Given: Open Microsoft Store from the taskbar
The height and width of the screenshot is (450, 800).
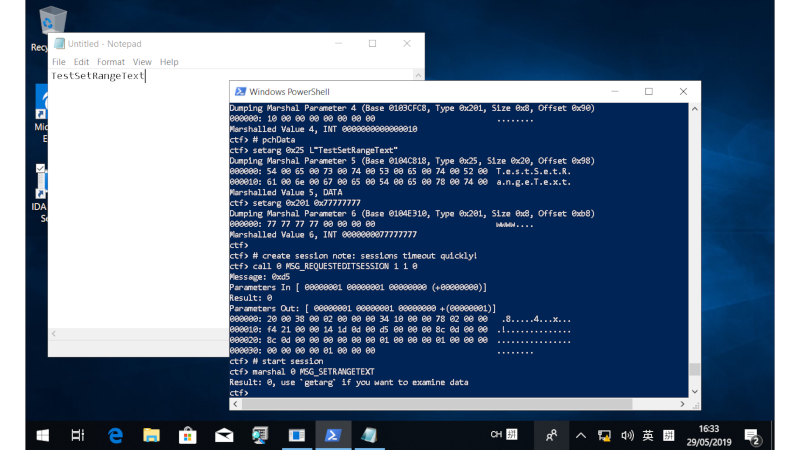Looking at the screenshot, I should point(187,435).
